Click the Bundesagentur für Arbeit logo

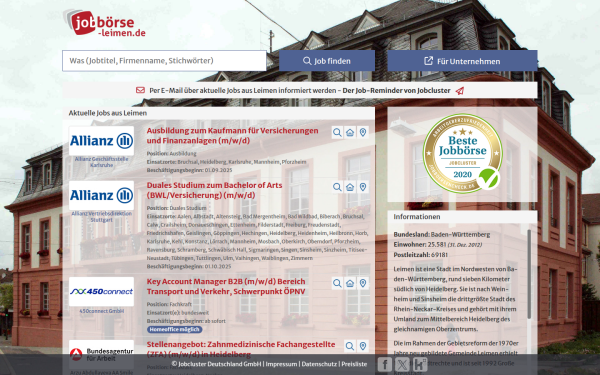[x=101, y=354]
